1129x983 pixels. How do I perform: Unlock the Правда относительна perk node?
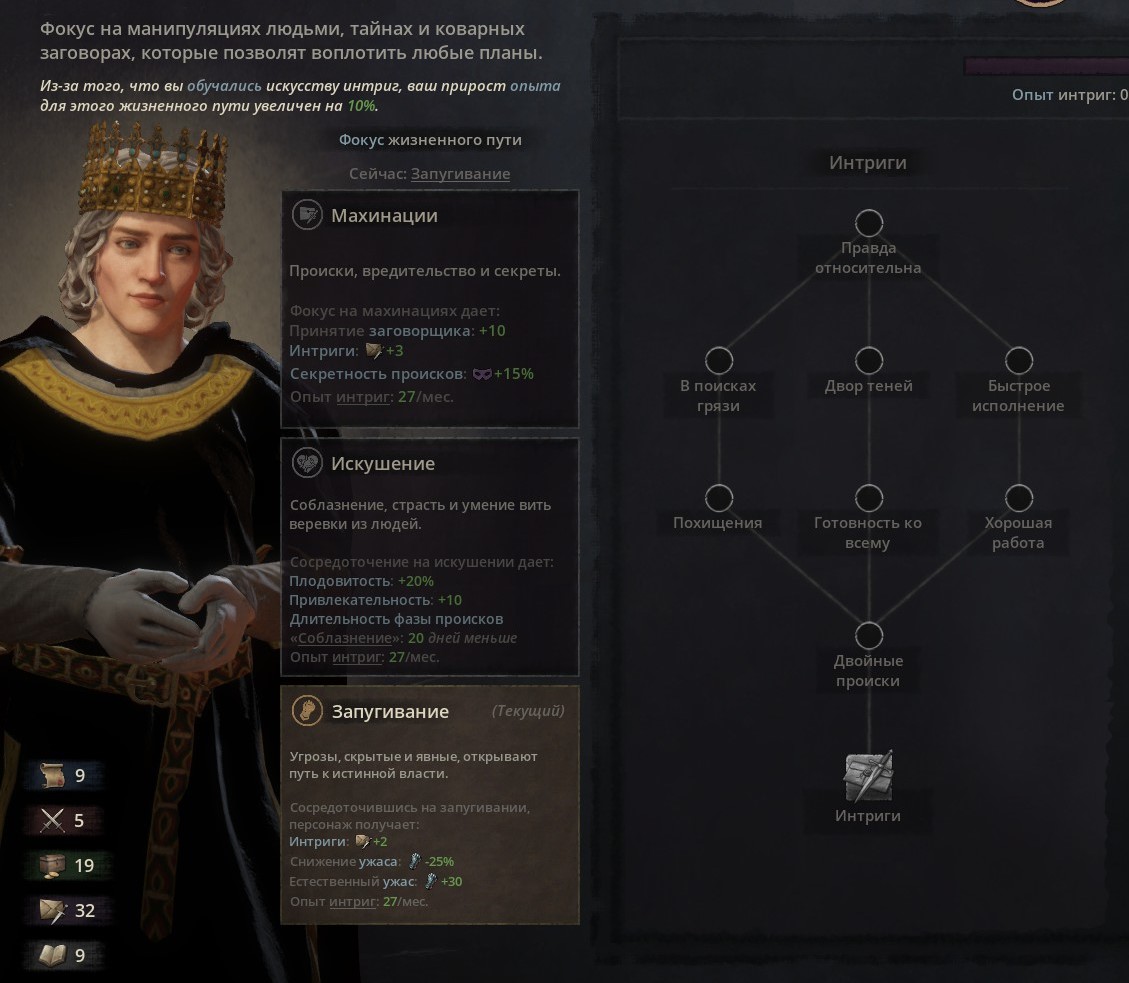(x=869, y=223)
